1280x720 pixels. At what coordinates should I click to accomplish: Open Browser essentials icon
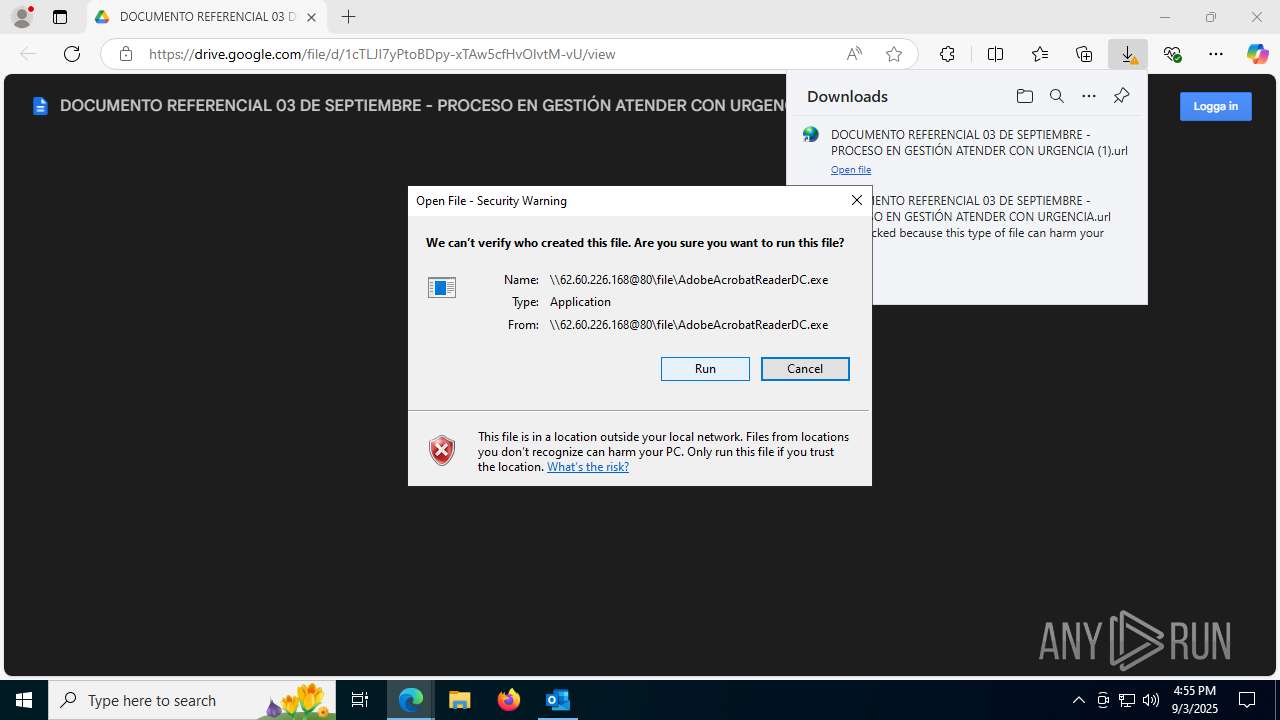(1172, 54)
